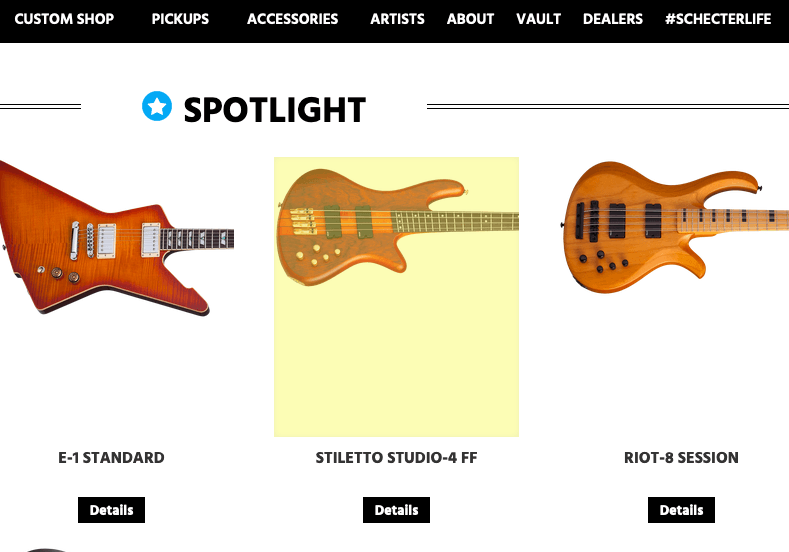Open the Custom Shop menu
The height and width of the screenshot is (552, 789).
pos(64,19)
